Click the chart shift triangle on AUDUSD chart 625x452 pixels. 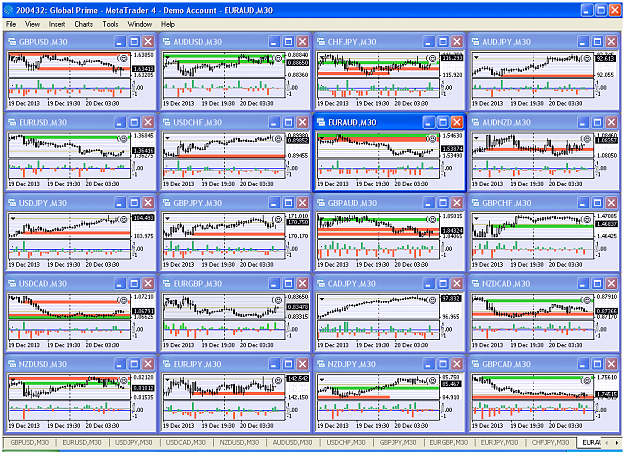click(167, 58)
